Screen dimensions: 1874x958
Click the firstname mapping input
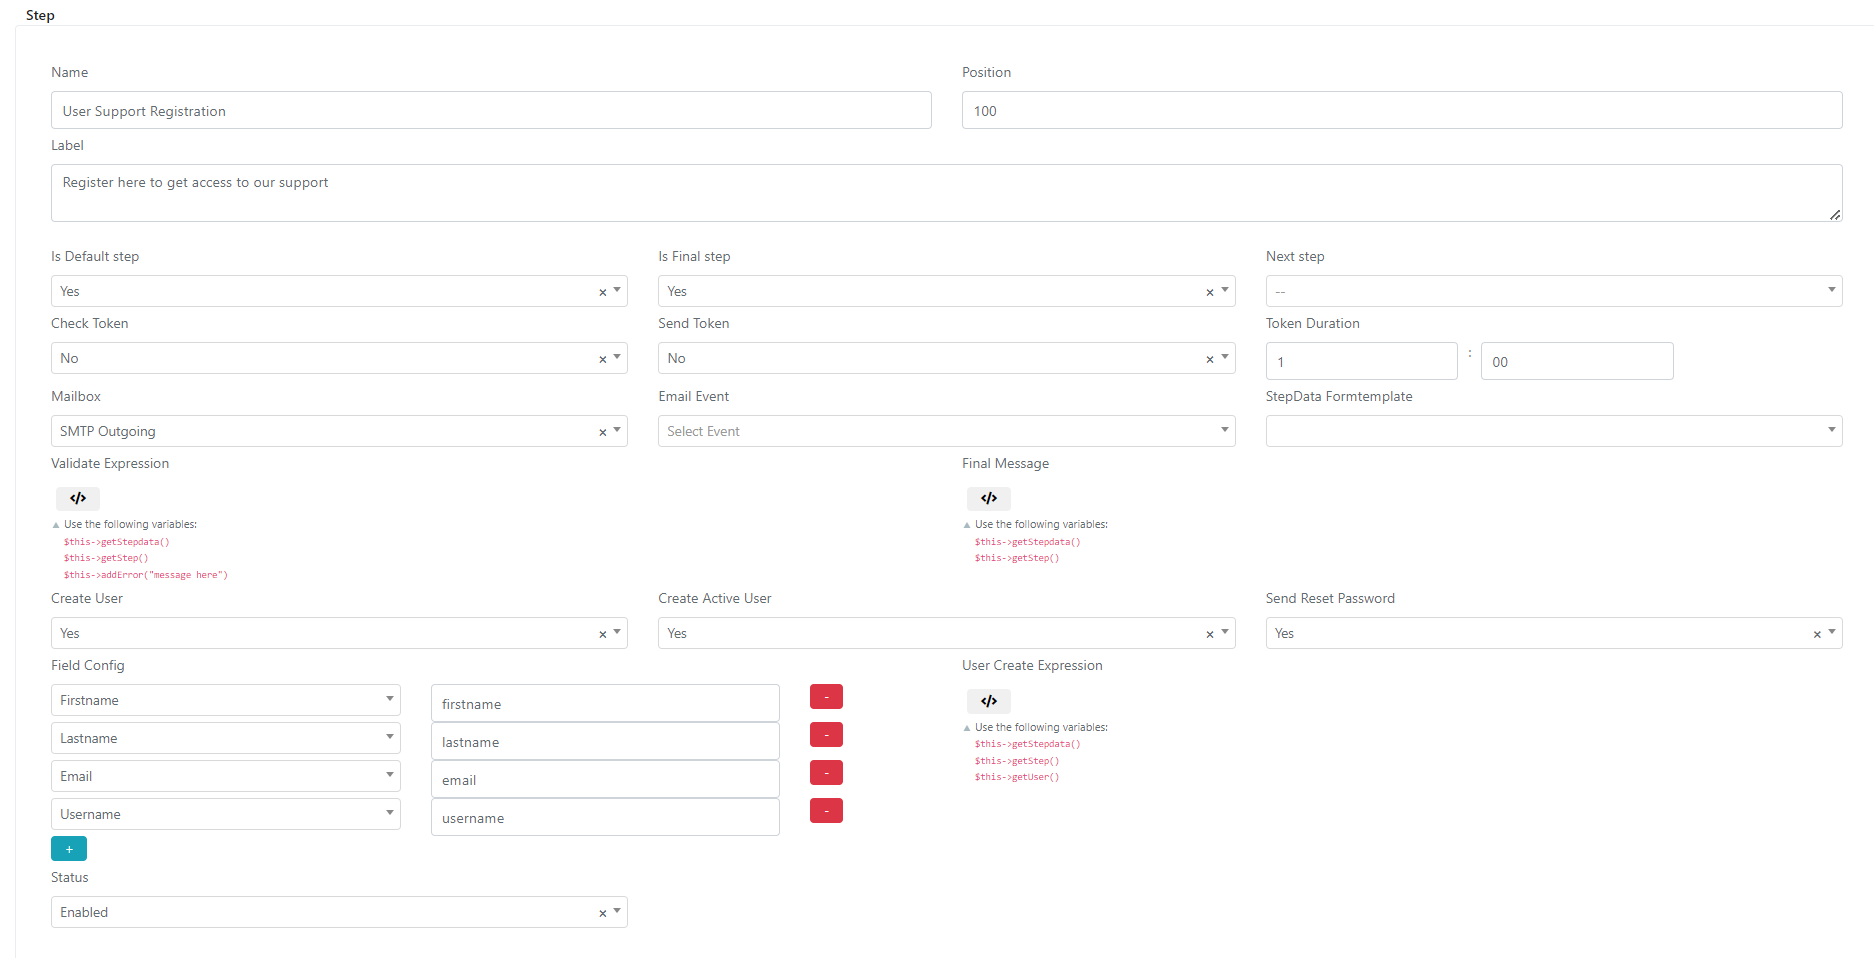(x=605, y=703)
